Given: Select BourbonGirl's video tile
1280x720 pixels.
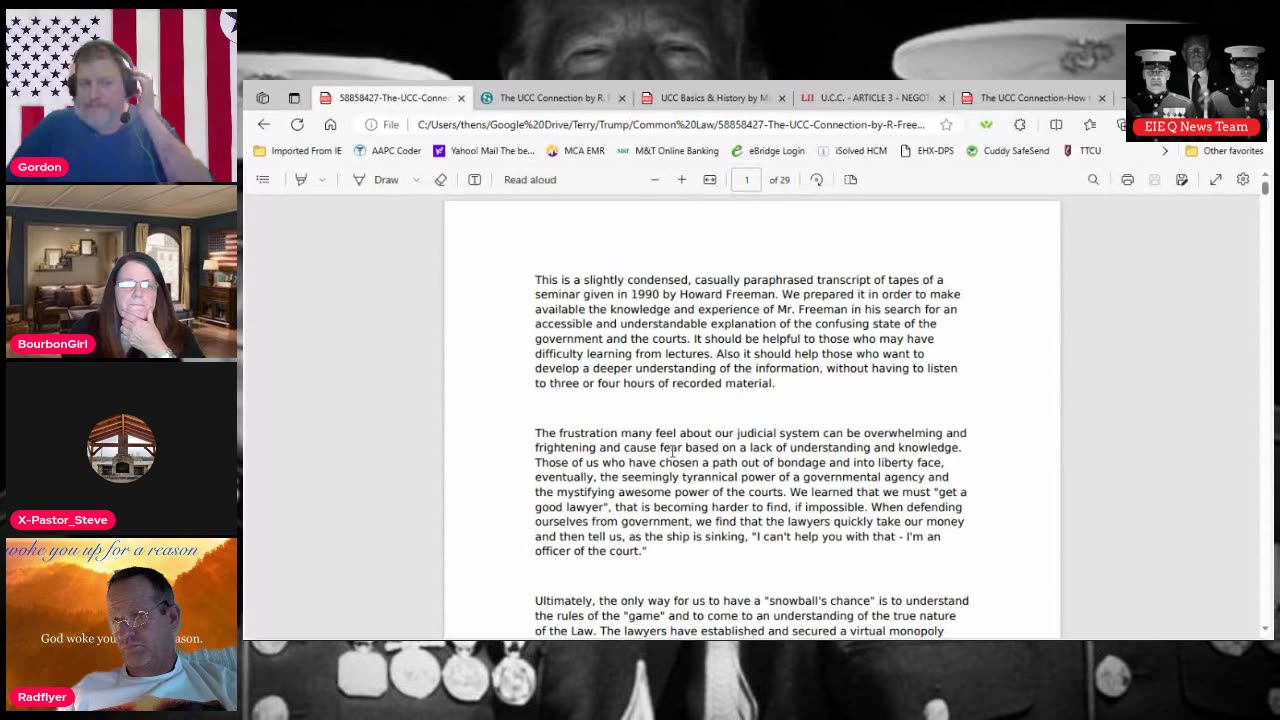Looking at the screenshot, I should [121, 272].
